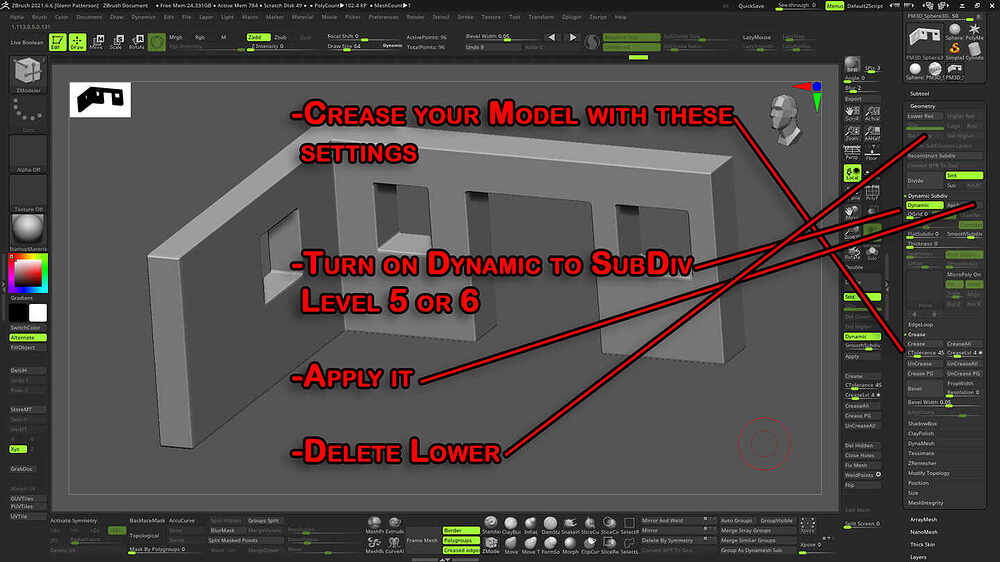The image size is (1000, 562).
Task: Expand the EdgeLoop section
Action: point(920,325)
